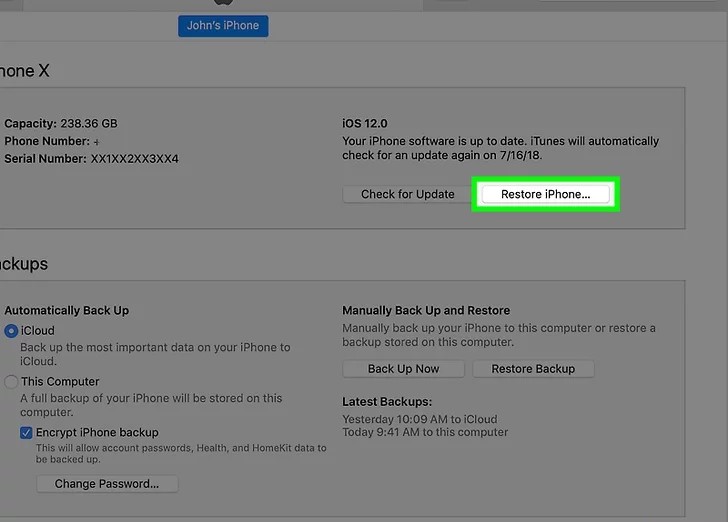Screen dimensions: 728x522
Task: Click the Restore iPhone... button
Action: pos(545,194)
